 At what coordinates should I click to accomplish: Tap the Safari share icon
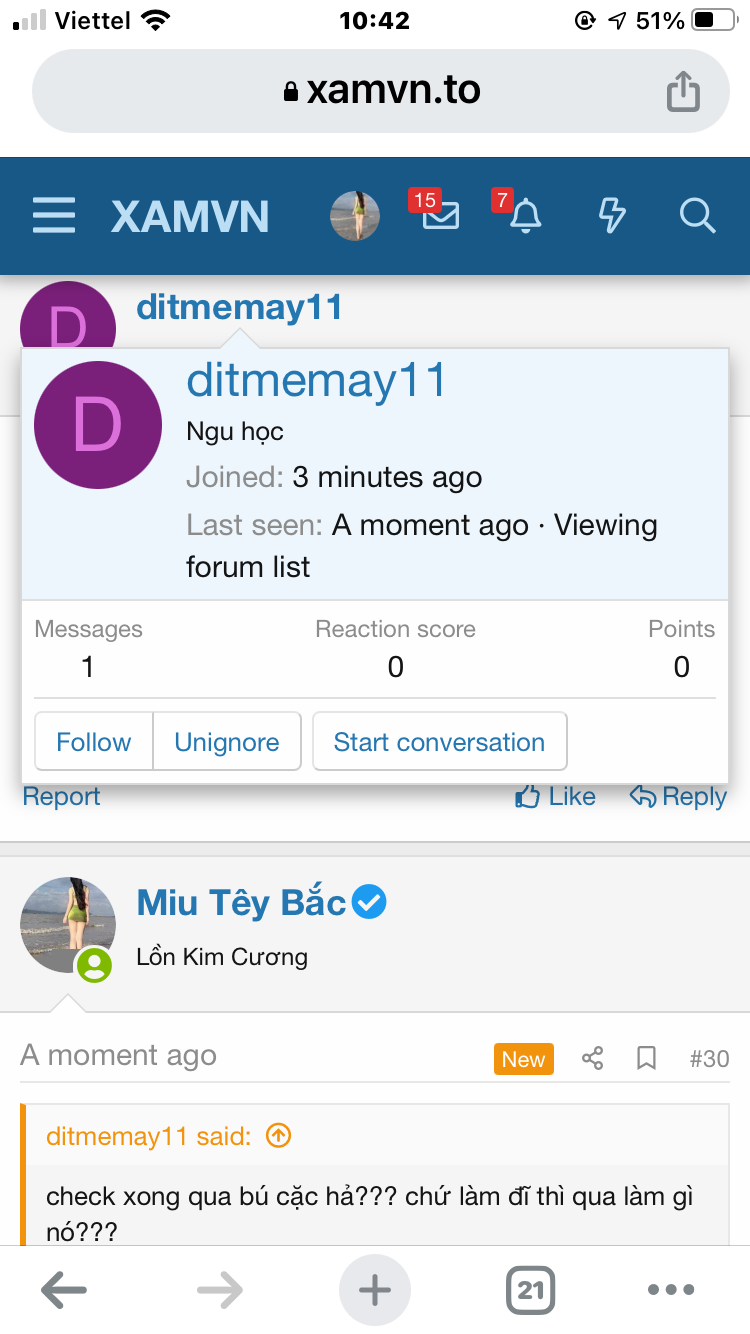(x=683, y=91)
